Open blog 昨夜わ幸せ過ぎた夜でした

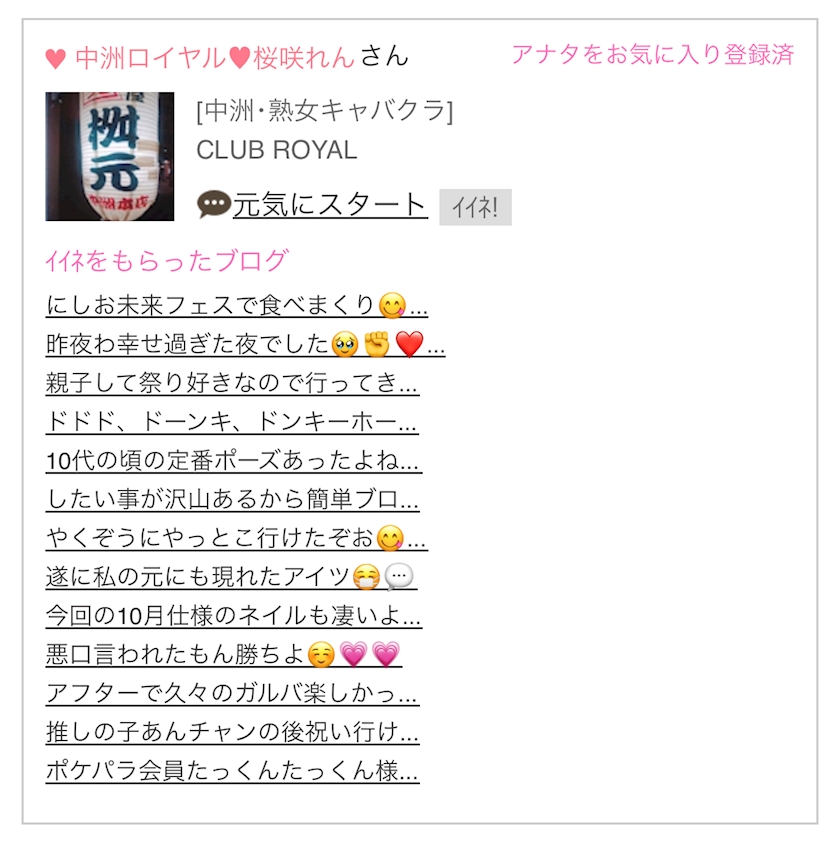[x=245, y=344]
